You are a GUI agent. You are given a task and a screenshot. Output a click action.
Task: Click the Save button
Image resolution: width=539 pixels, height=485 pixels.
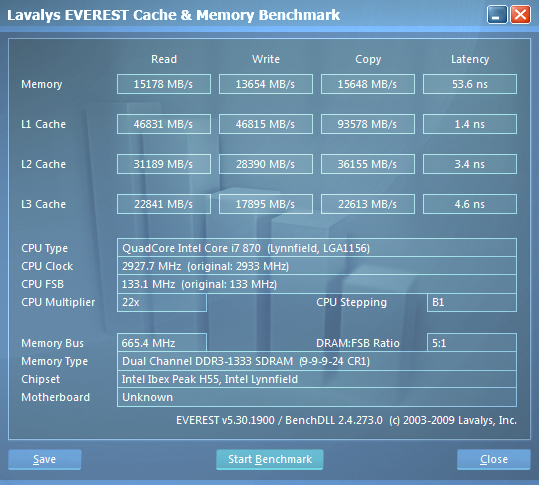pyautogui.click(x=45, y=459)
